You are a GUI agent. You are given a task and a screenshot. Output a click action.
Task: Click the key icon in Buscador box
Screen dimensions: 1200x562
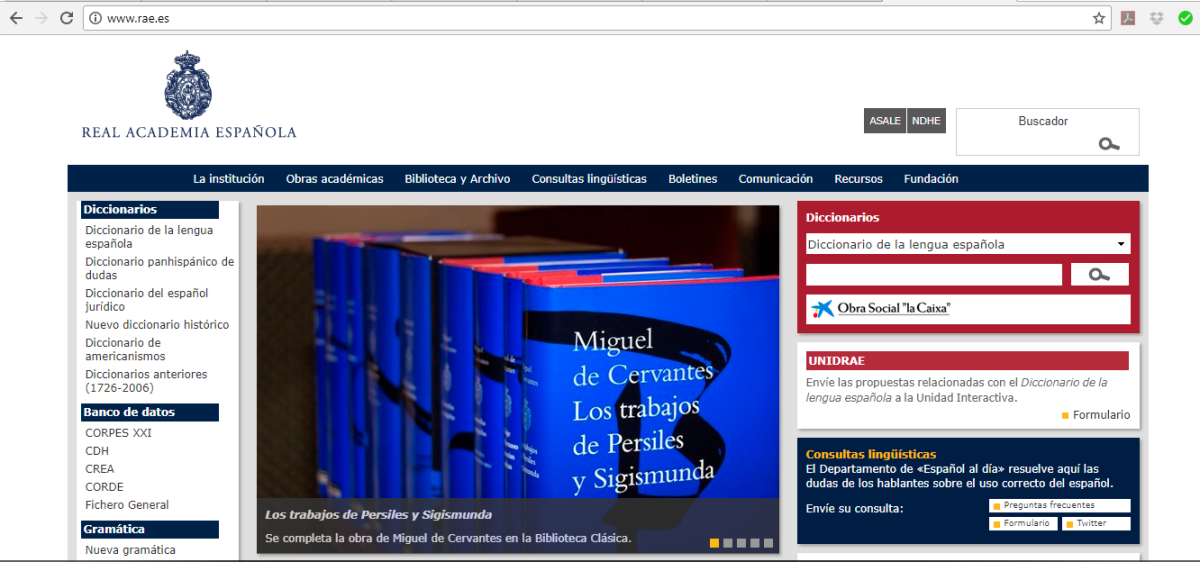(1109, 144)
